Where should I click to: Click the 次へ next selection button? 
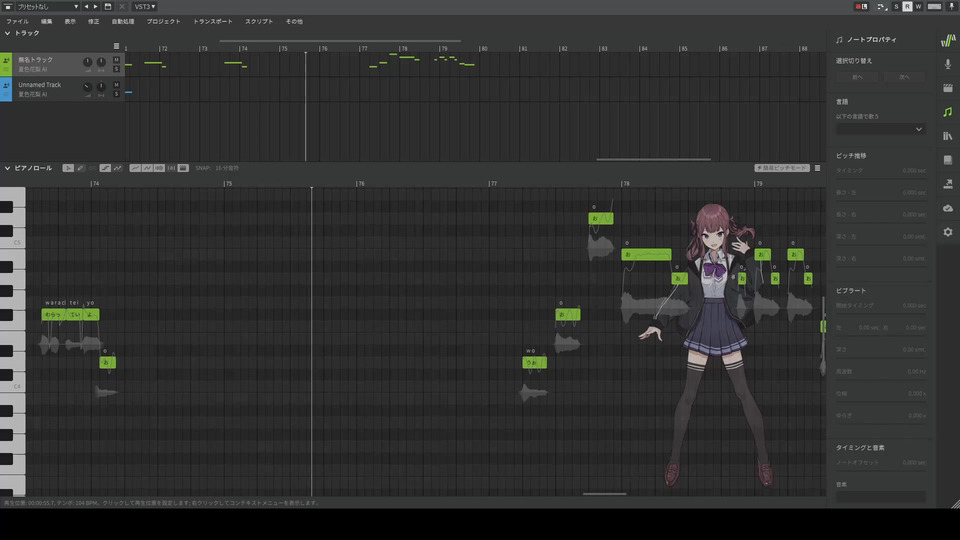904,77
